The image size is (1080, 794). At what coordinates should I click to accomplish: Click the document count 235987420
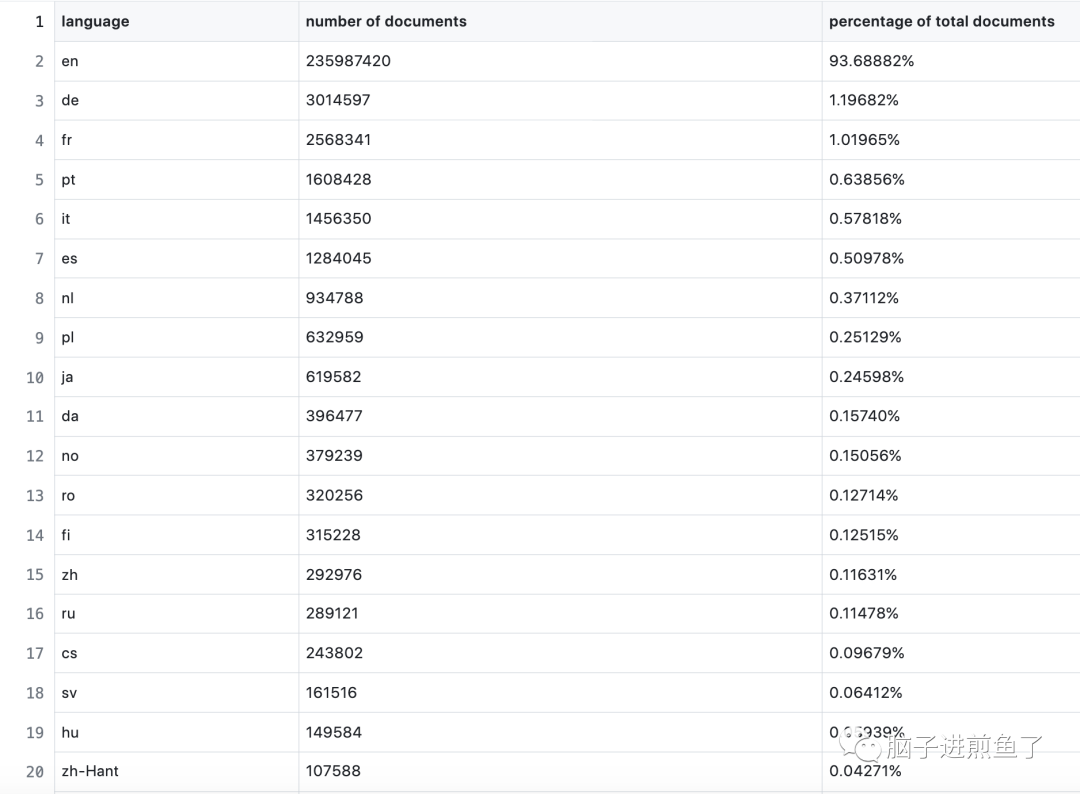(x=348, y=61)
